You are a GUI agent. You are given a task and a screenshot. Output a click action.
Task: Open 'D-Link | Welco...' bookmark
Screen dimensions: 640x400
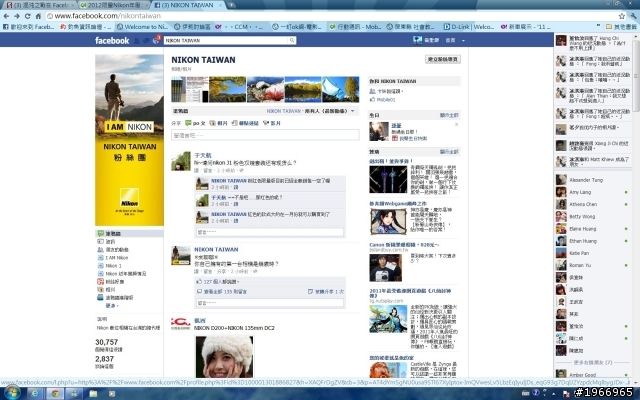tap(469, 27)
